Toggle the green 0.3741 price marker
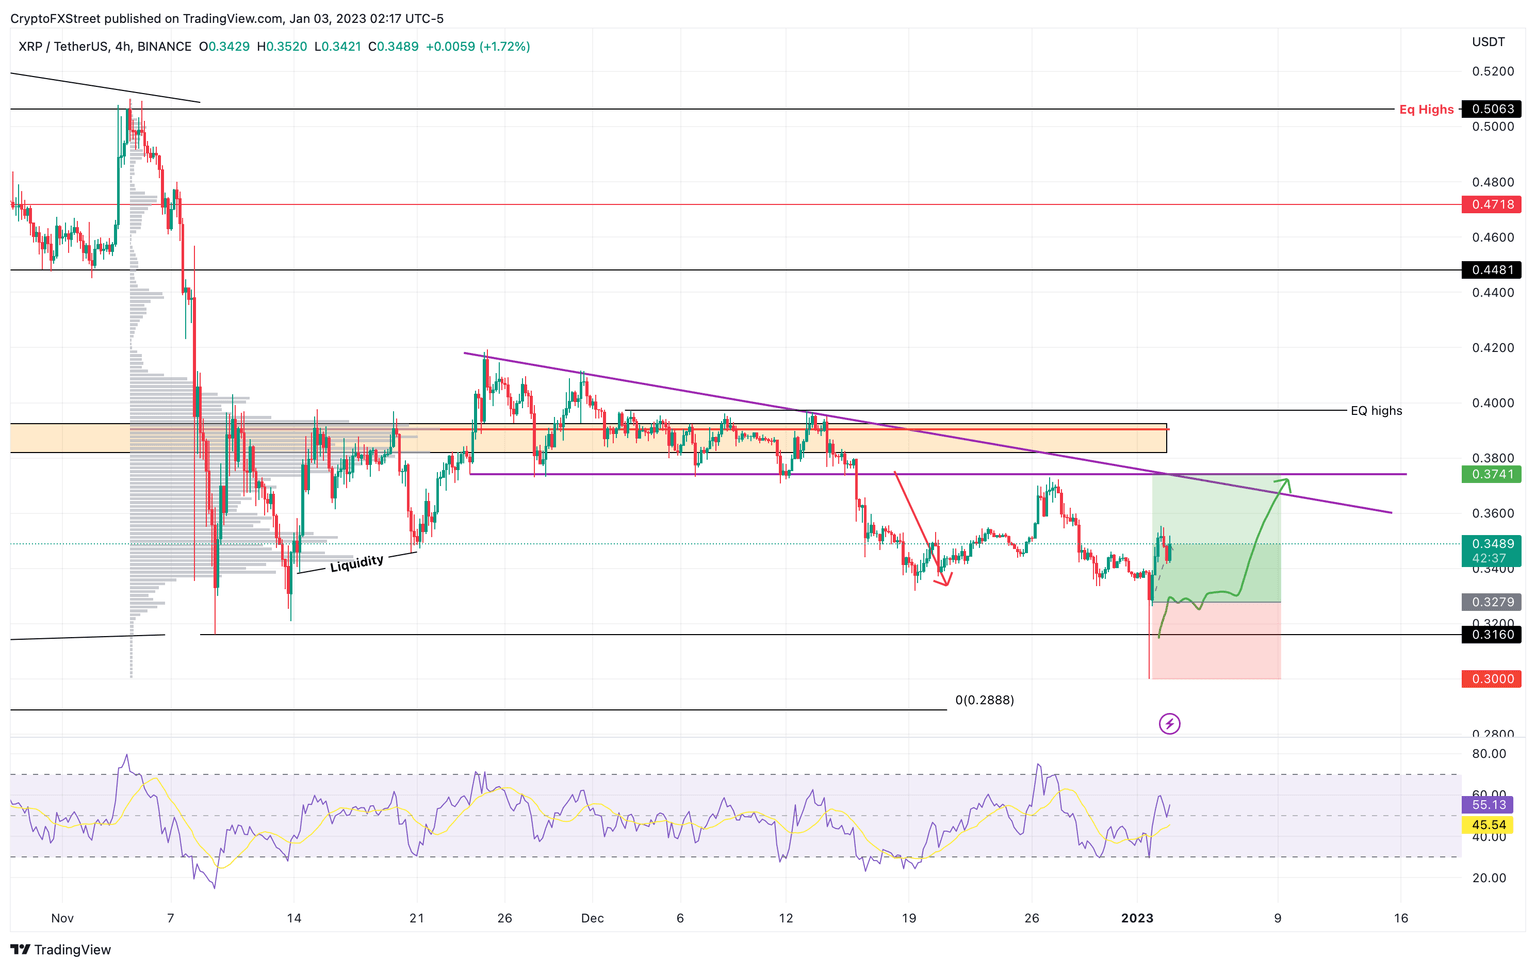Viewport: 1536px width, 968px height. (1494, 474)
